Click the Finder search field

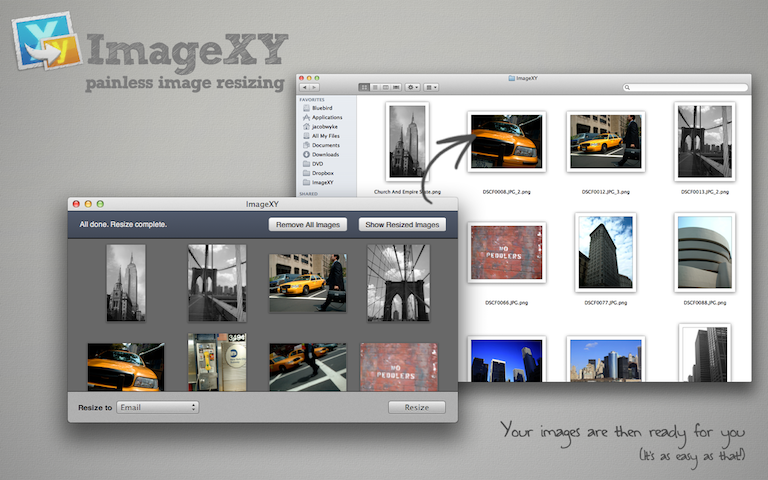[685, 87]
